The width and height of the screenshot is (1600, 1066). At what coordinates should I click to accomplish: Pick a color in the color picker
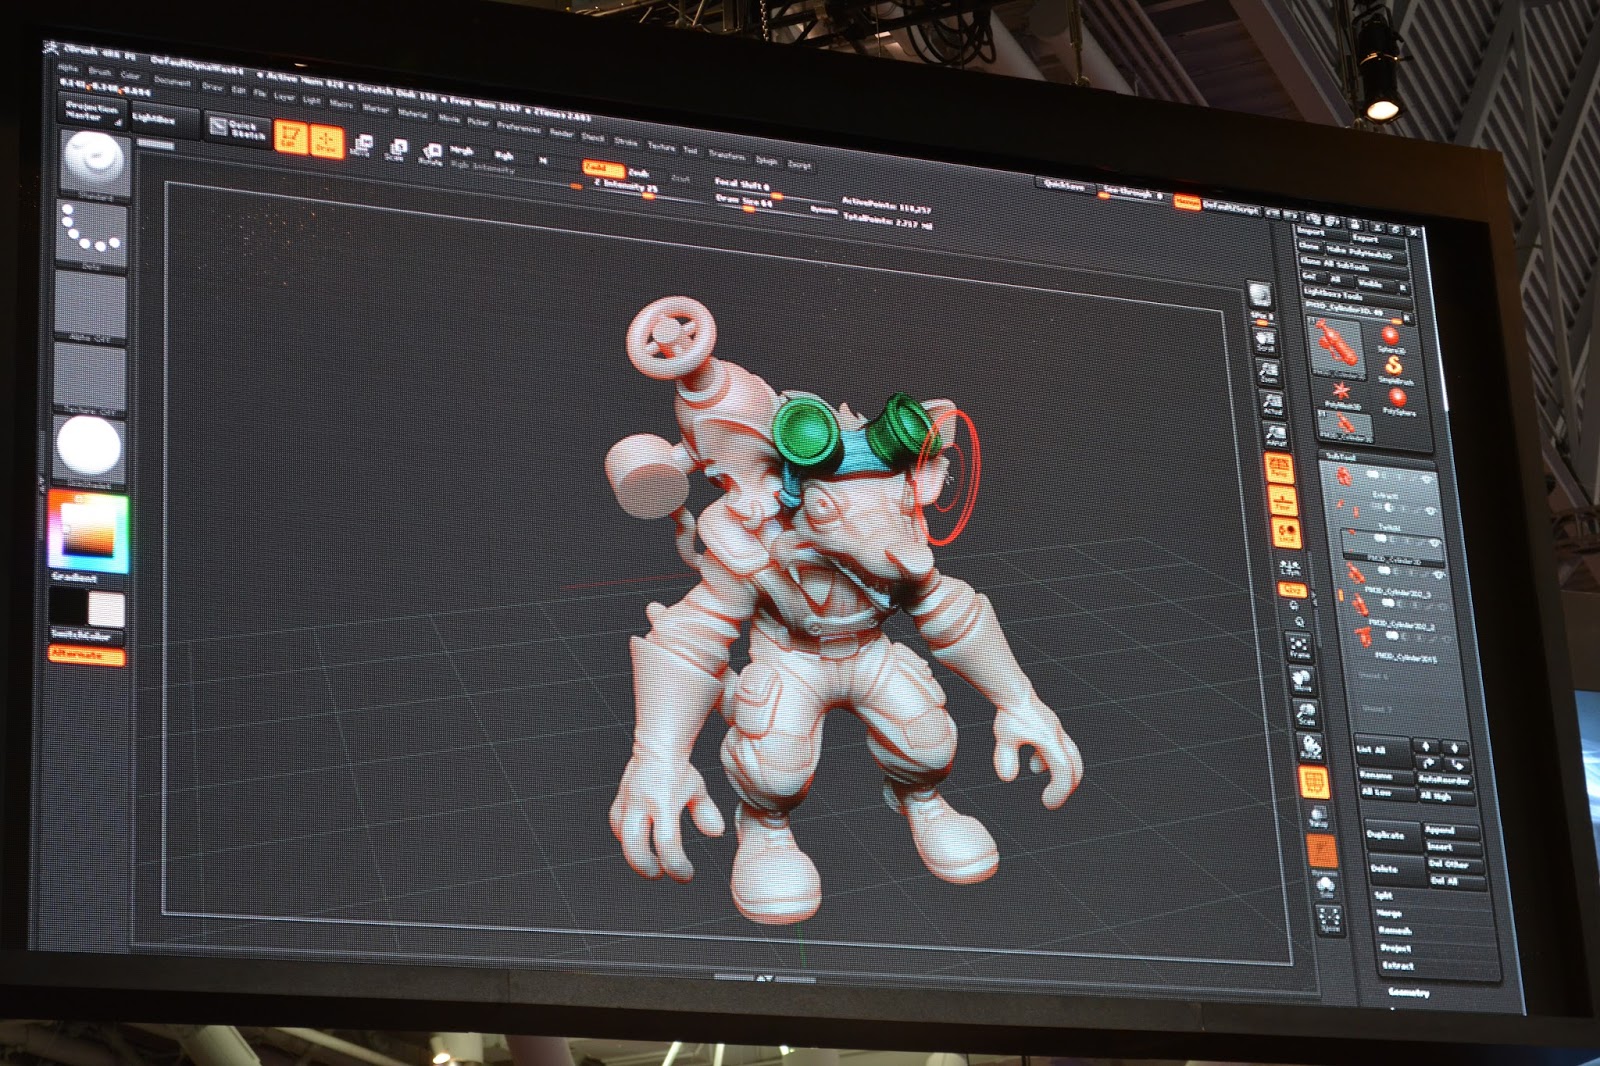click(x=89, y=531)
